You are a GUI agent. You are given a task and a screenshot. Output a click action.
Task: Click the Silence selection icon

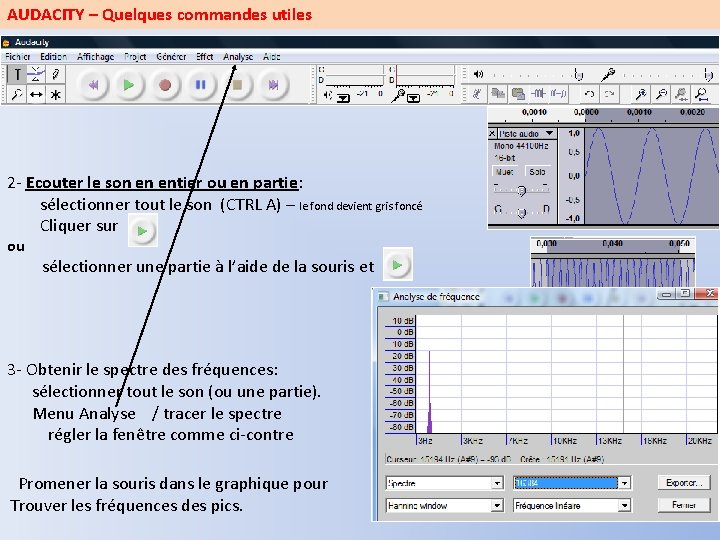point(558,94)
